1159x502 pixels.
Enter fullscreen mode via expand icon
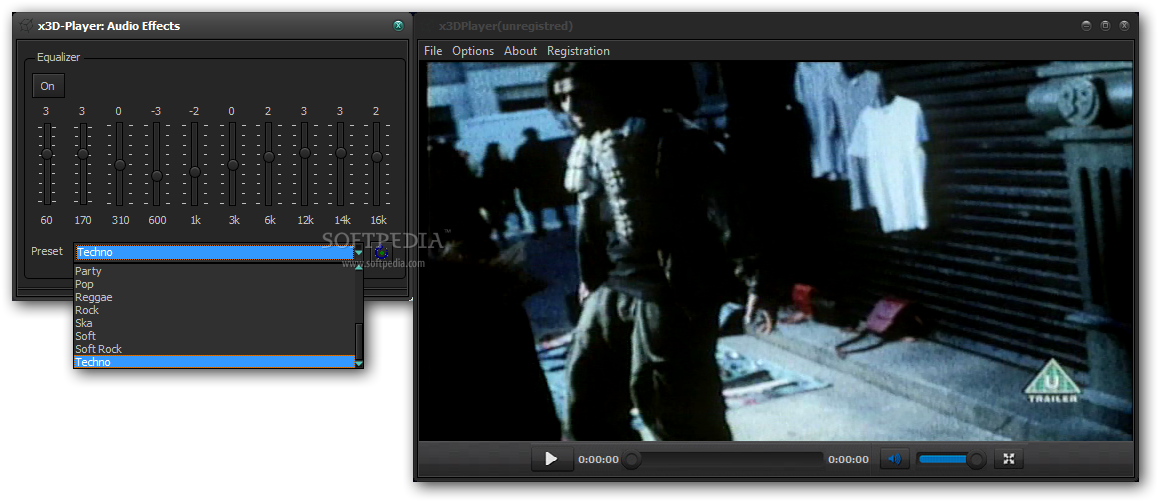[1009, 459]
